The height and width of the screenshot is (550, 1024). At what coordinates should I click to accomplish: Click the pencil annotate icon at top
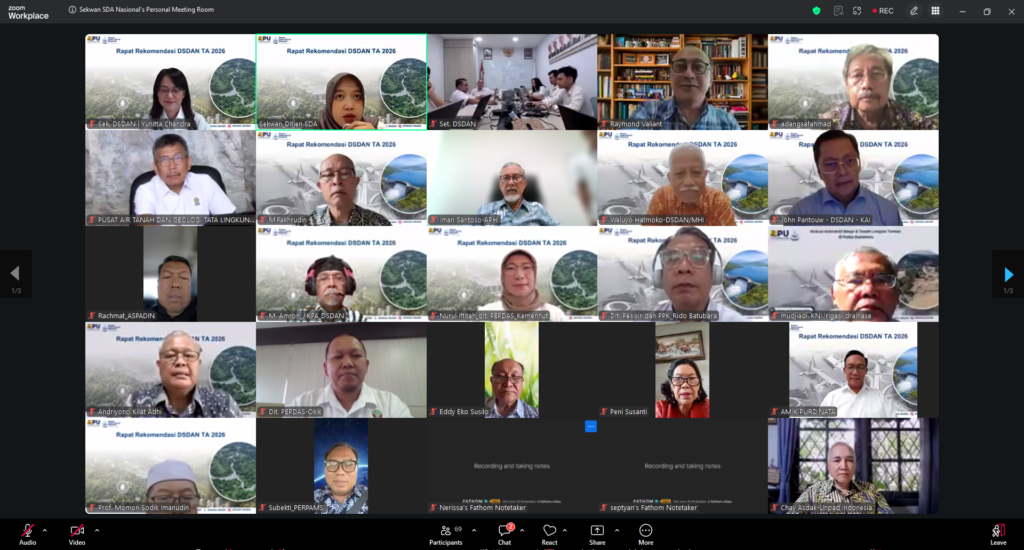(x=914, y=10)
